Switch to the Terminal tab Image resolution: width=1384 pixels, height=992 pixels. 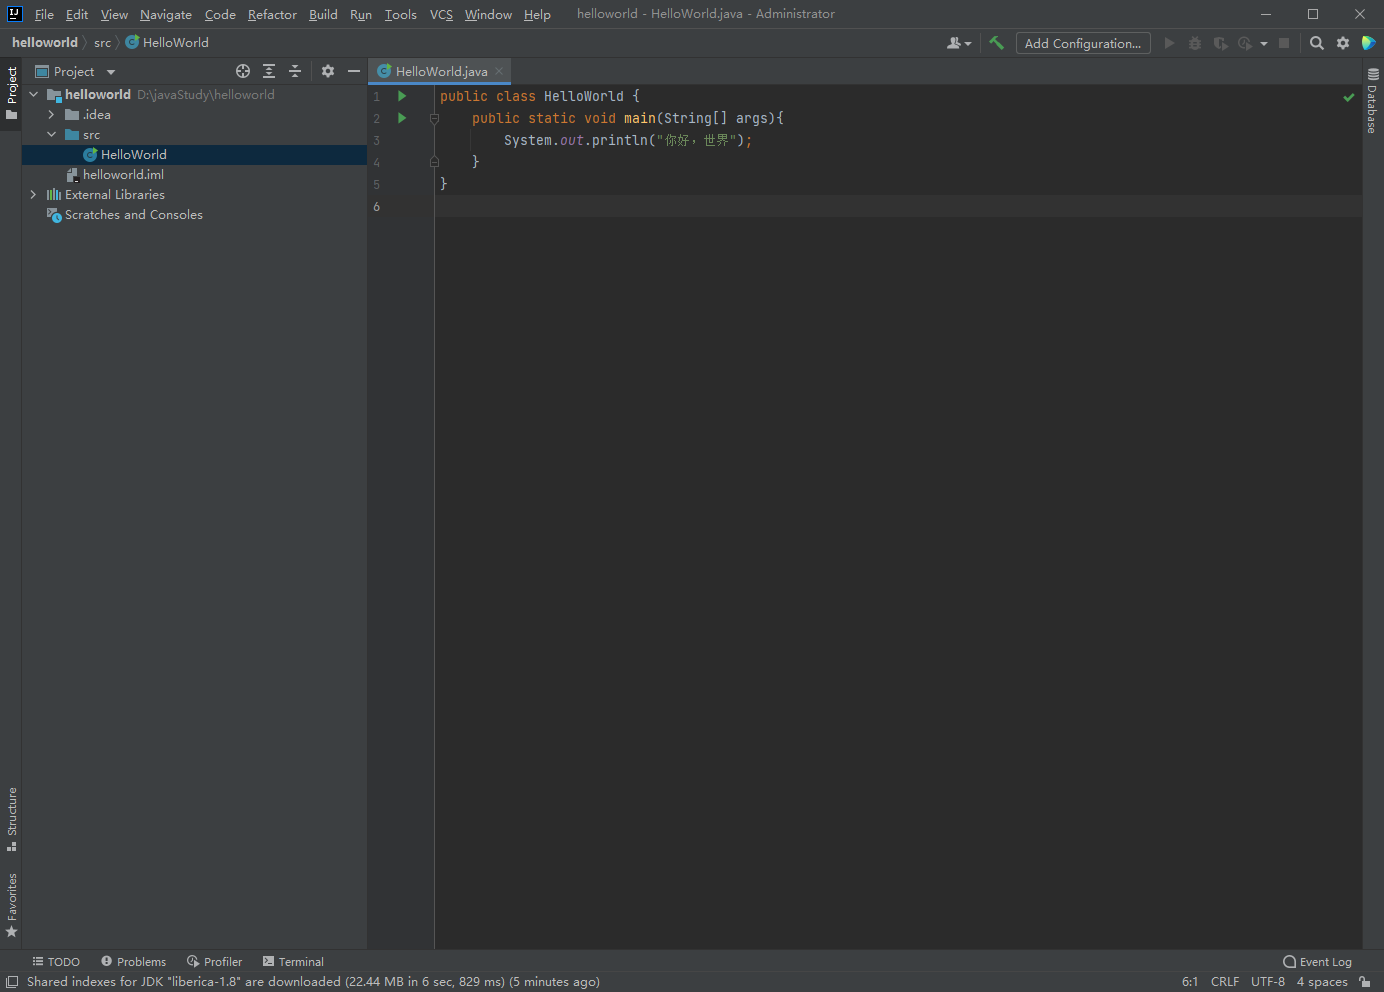tap(293, 962)
